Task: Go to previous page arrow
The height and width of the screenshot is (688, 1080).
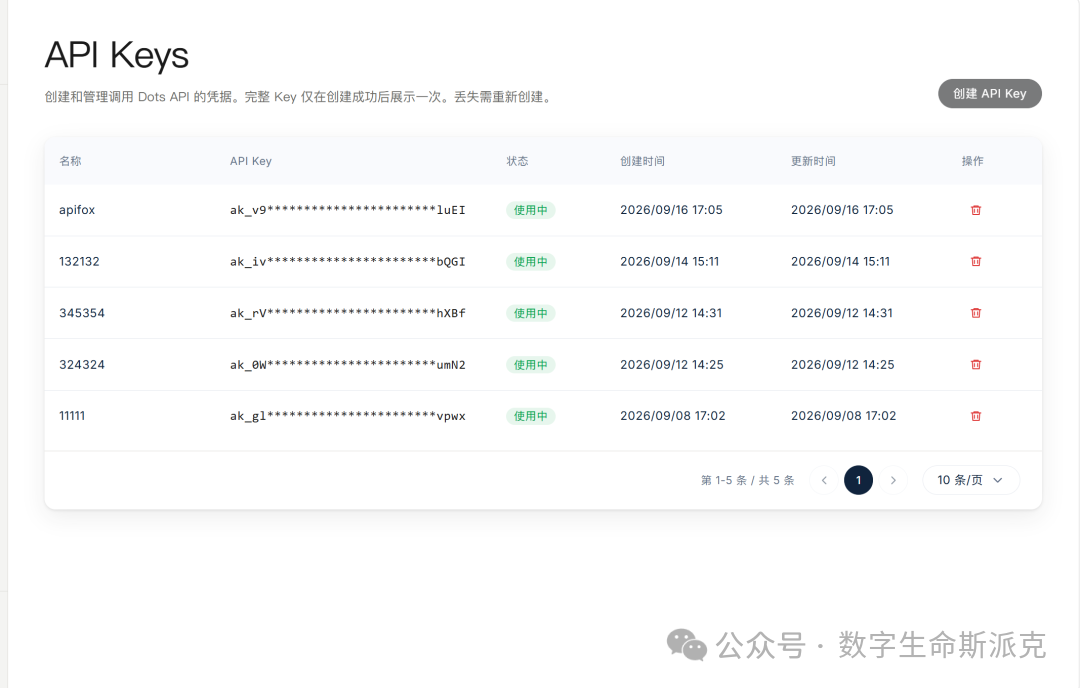Action: tap(824, 480)
